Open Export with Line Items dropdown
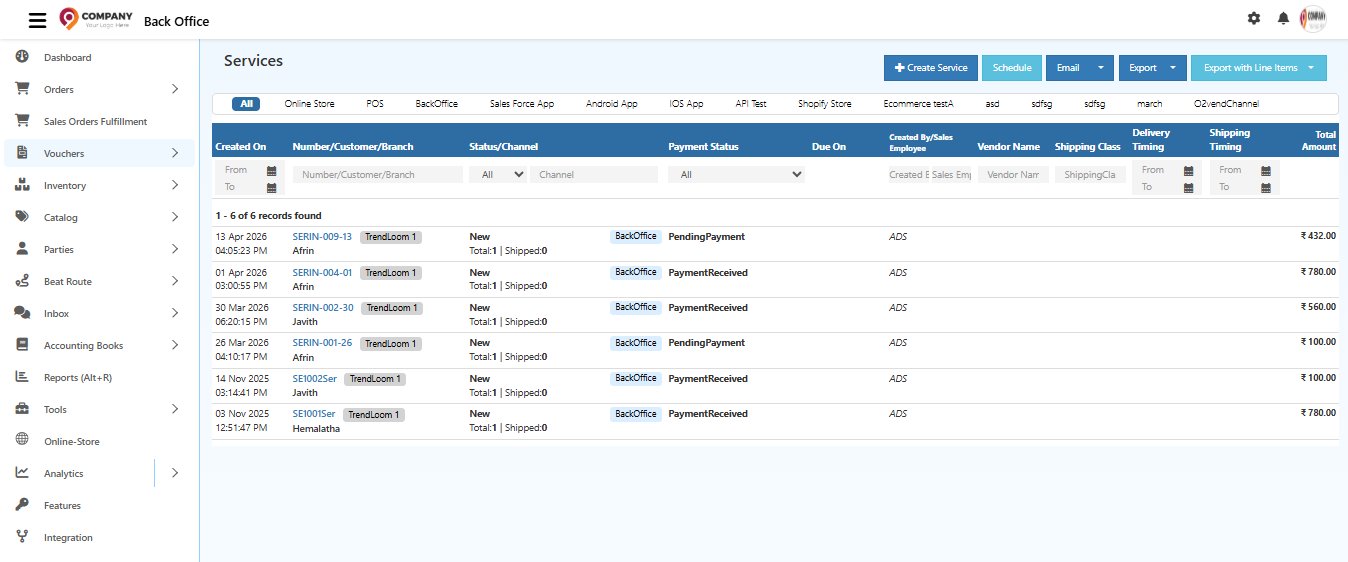The image size is (1348, 562). [1259, 68]
